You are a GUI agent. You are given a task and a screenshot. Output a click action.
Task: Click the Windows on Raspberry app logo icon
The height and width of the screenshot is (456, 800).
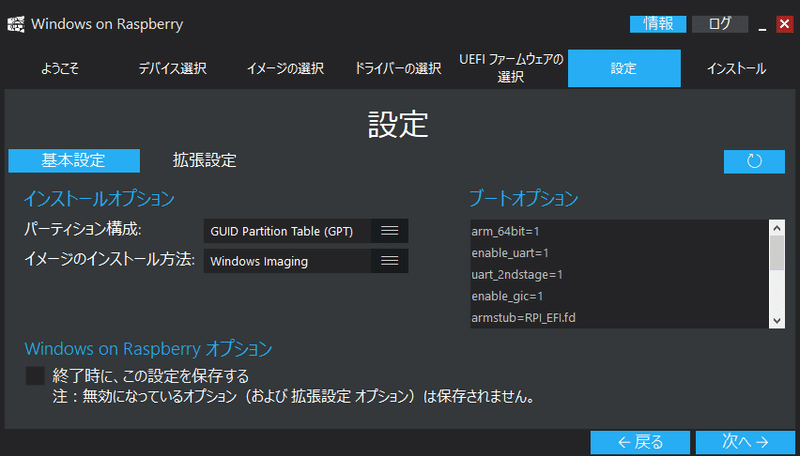coord(16,24)
